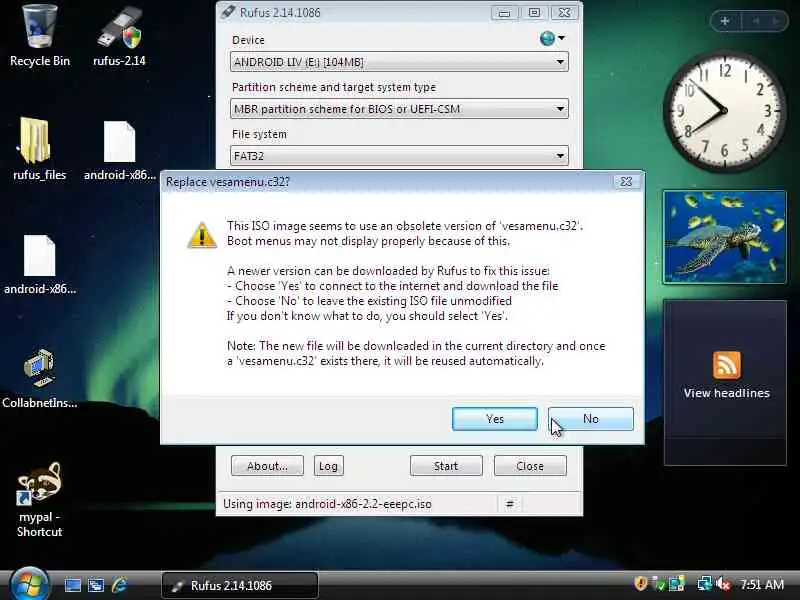This screenshot has height=600, width=800.
Task: Expand the Partition scheme dropdown
Action: pyautogui.click(x=399, y=109)
